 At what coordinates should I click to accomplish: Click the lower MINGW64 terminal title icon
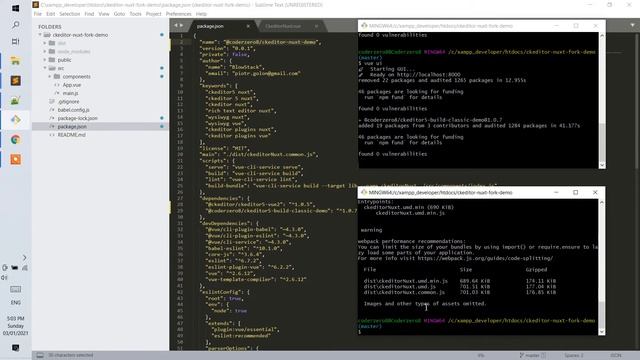(364, 192)
